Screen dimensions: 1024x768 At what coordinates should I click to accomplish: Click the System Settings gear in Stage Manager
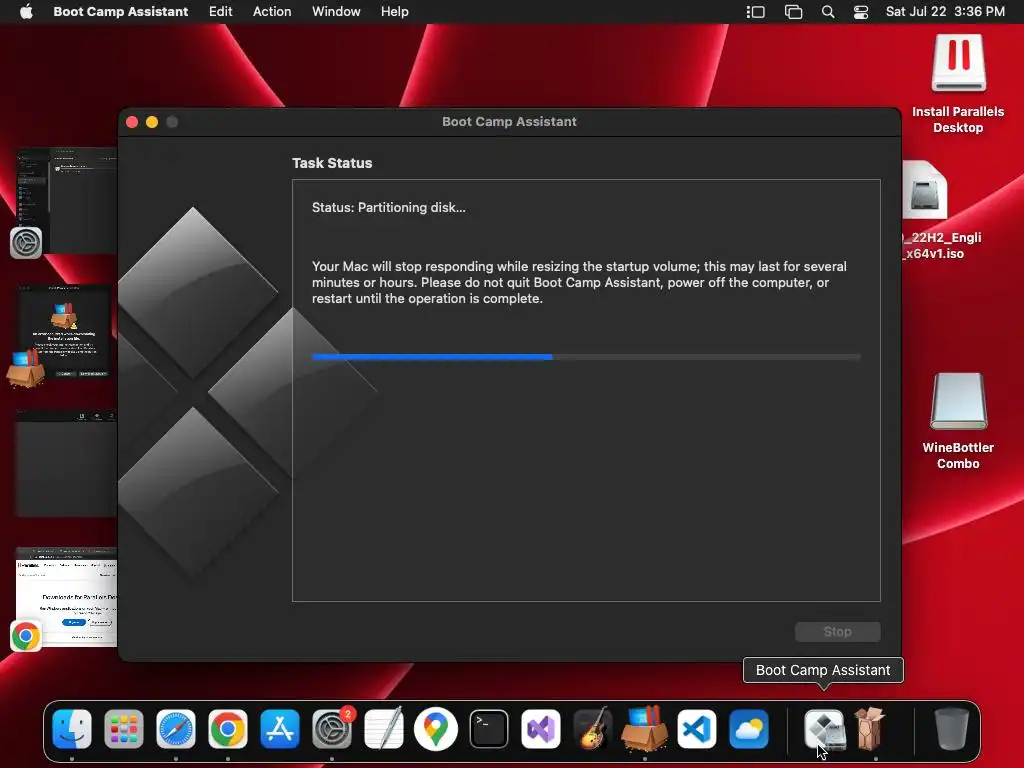click(x=26, y=243)
